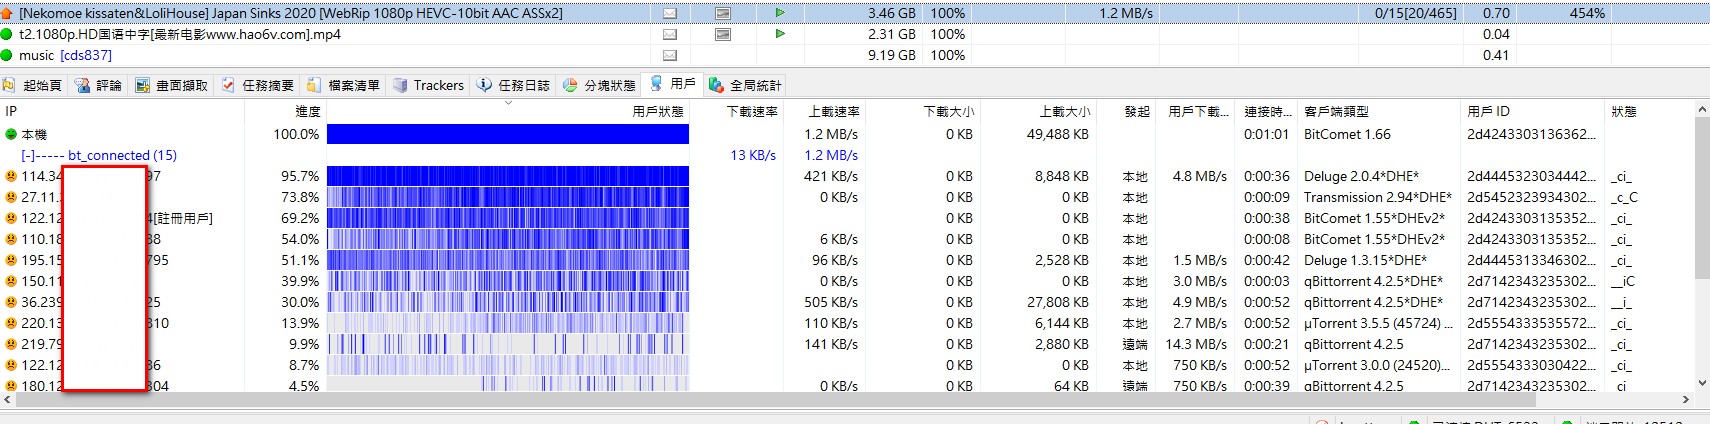Click green status dot of t2.1080p.HD task
Image resolution: width=1710 pixels, height=424 pixels.
tap(7, 34)
